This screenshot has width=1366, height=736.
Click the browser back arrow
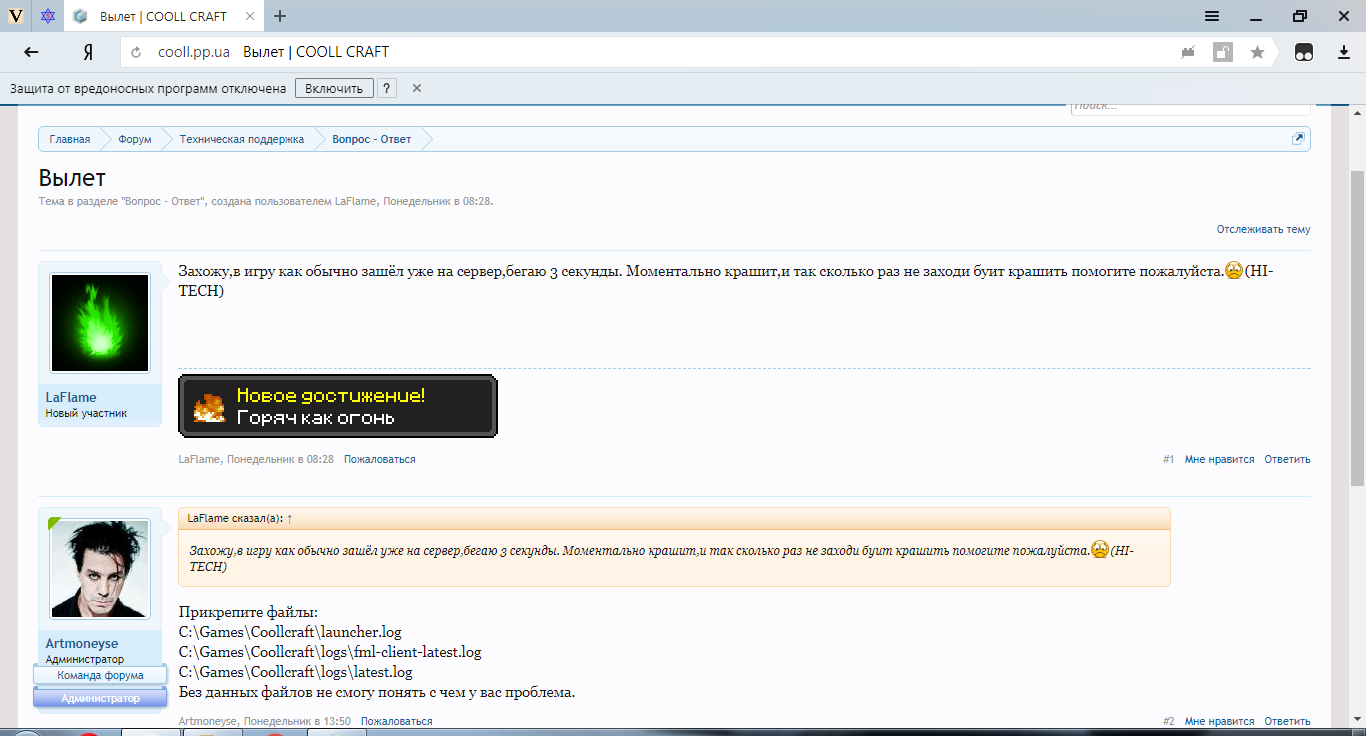[x=31, y=52]
